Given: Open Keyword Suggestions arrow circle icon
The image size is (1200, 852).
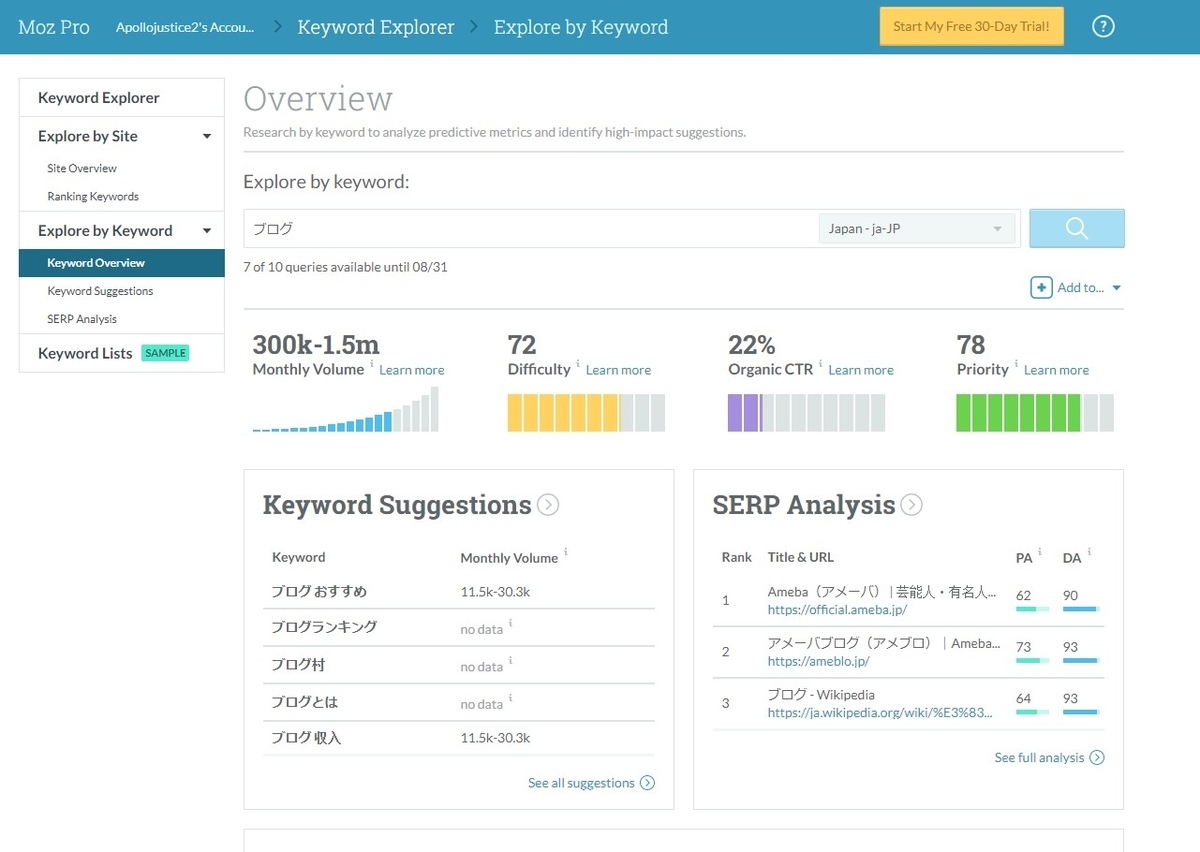Looking at the screenshot, I should (x=548, y=505).
